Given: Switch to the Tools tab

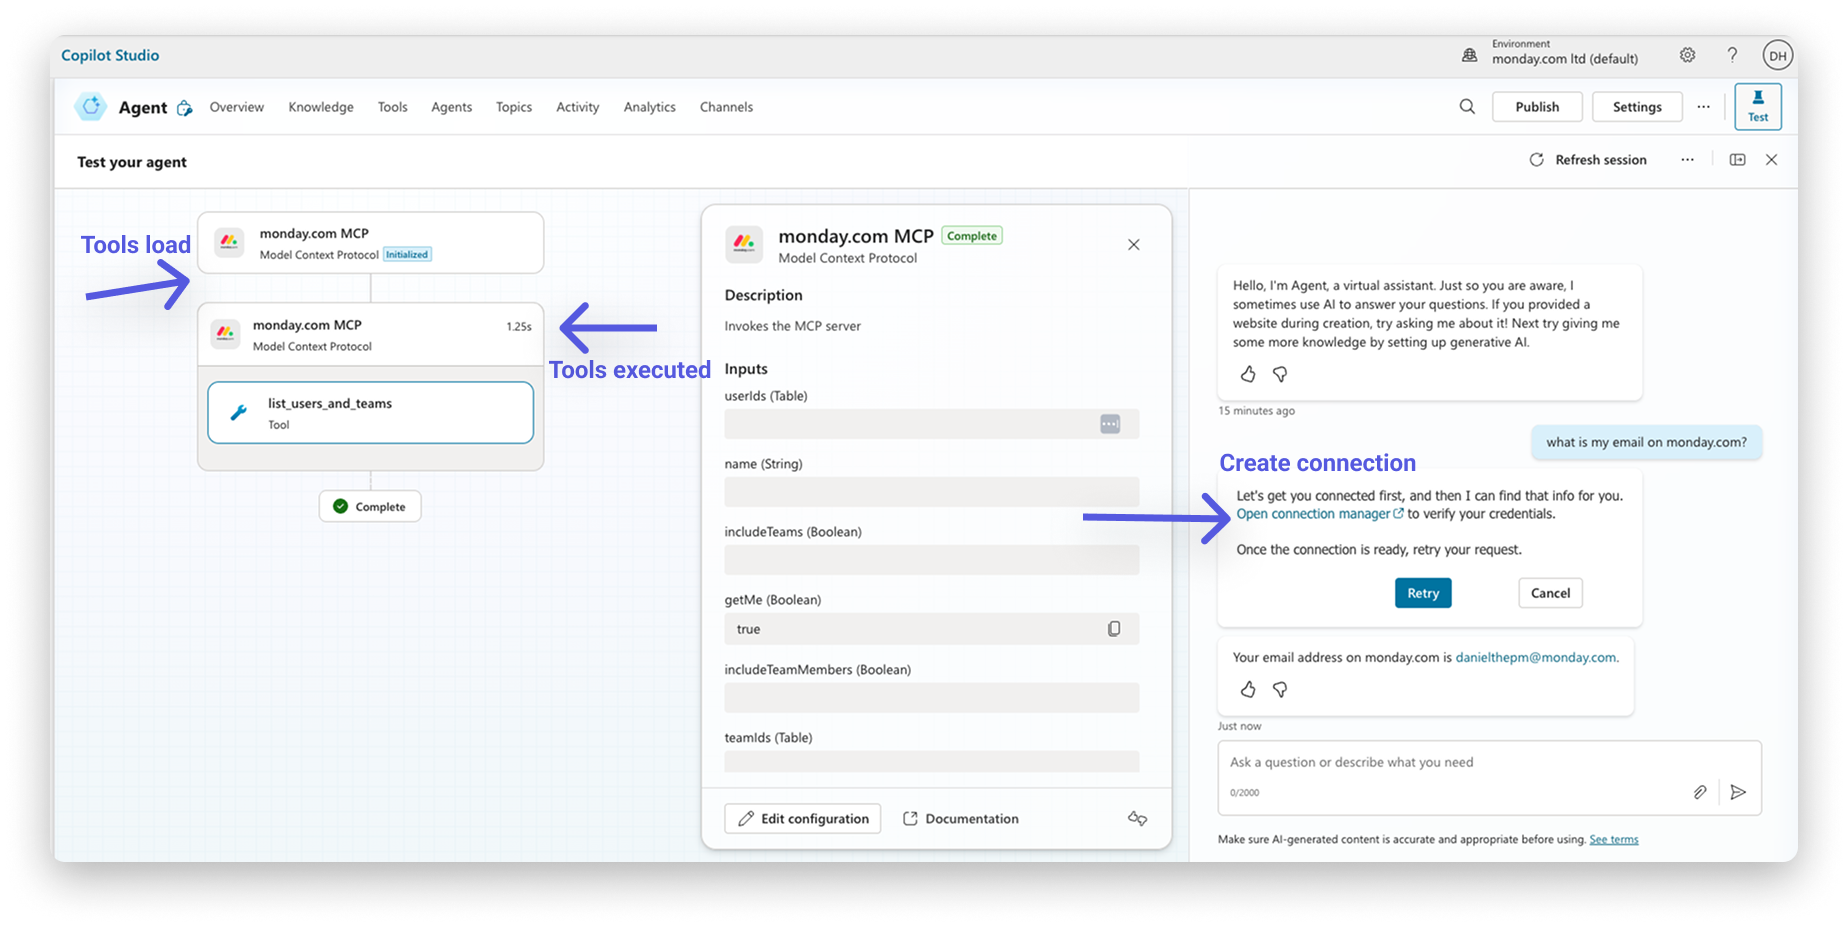Looking at the screenshot, I should tap(393, 107).
